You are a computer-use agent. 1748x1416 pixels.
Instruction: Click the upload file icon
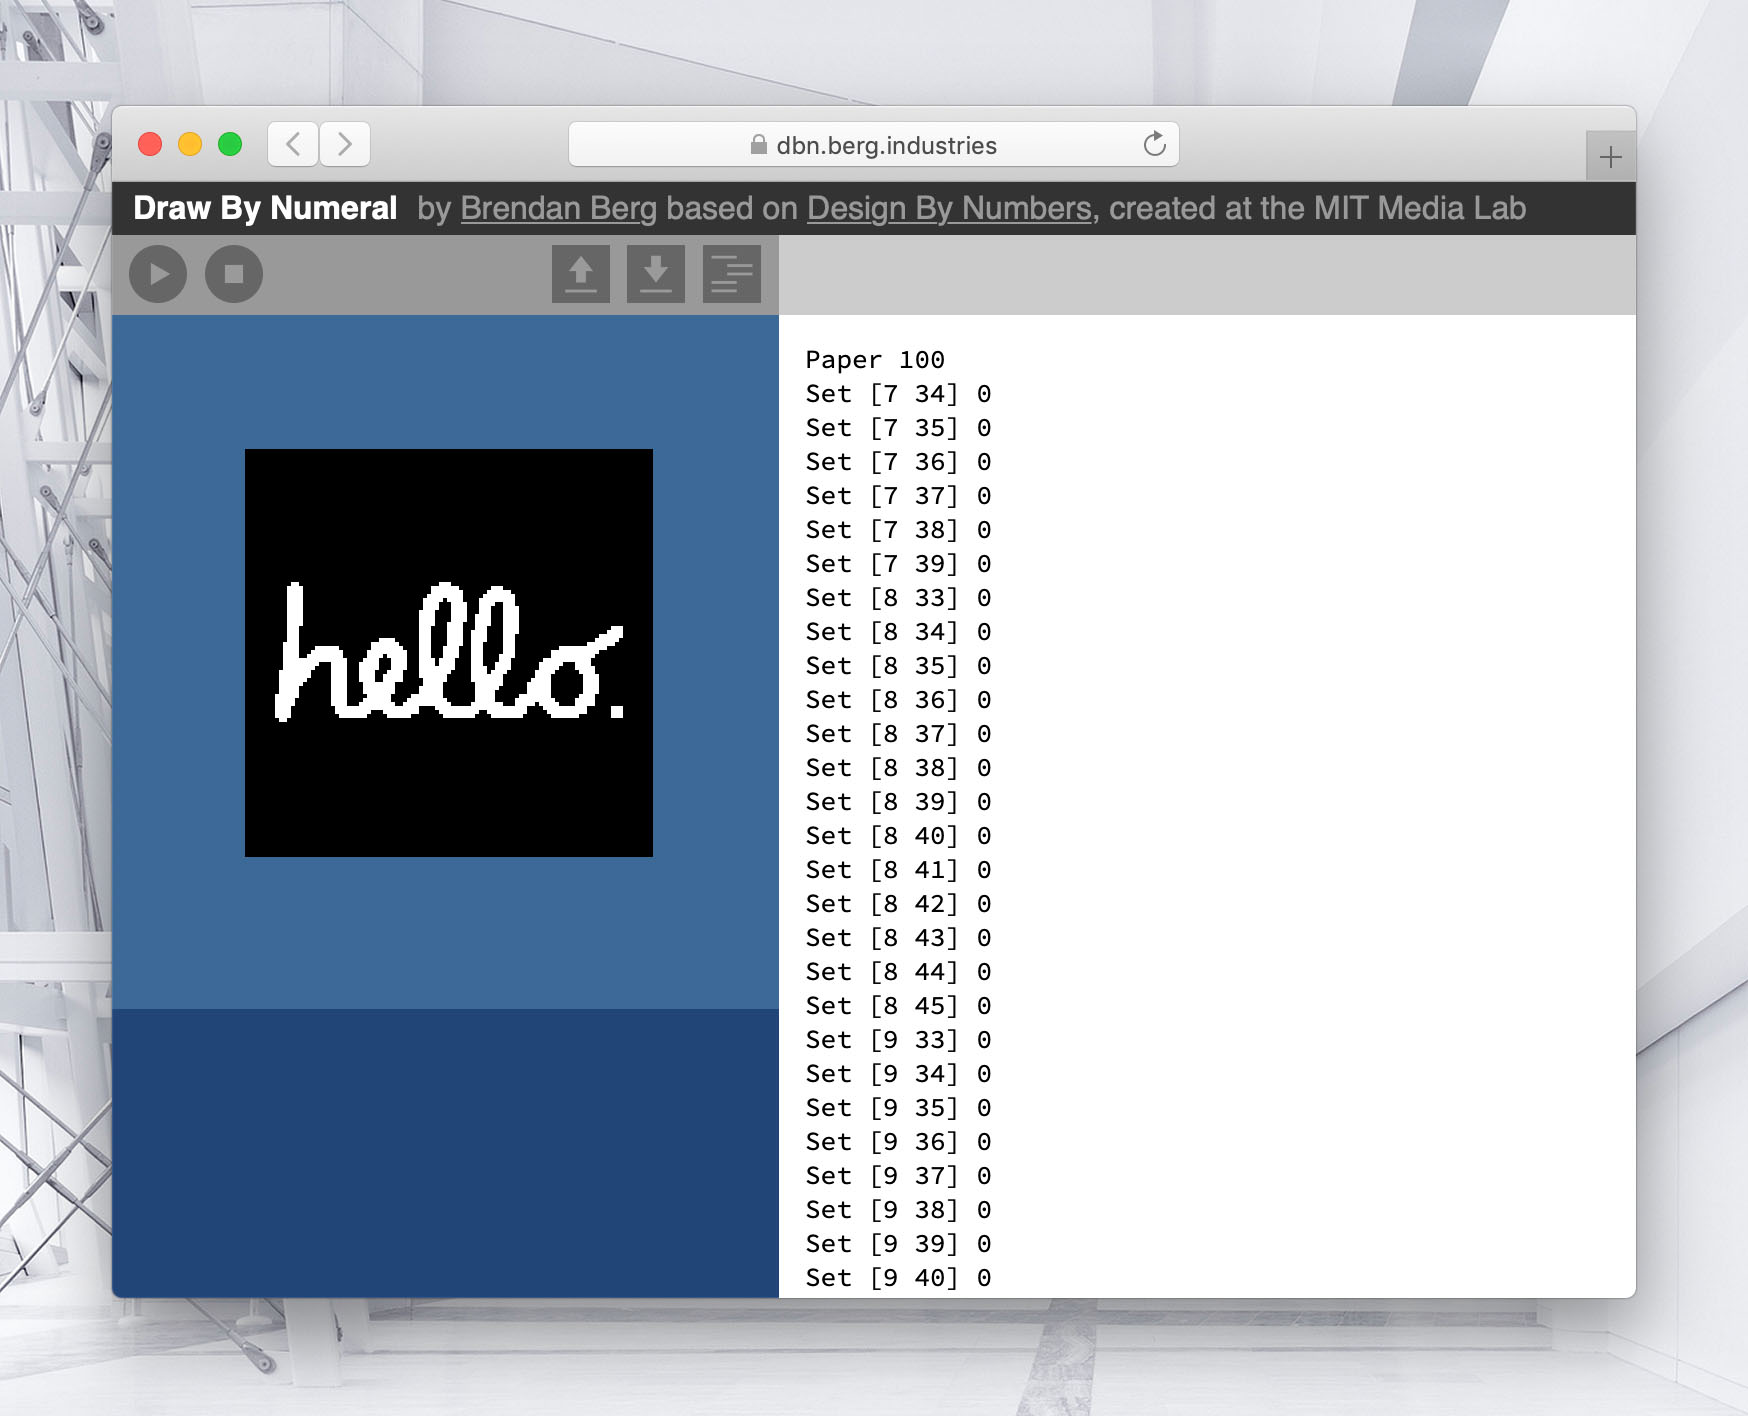click(581, 274)
